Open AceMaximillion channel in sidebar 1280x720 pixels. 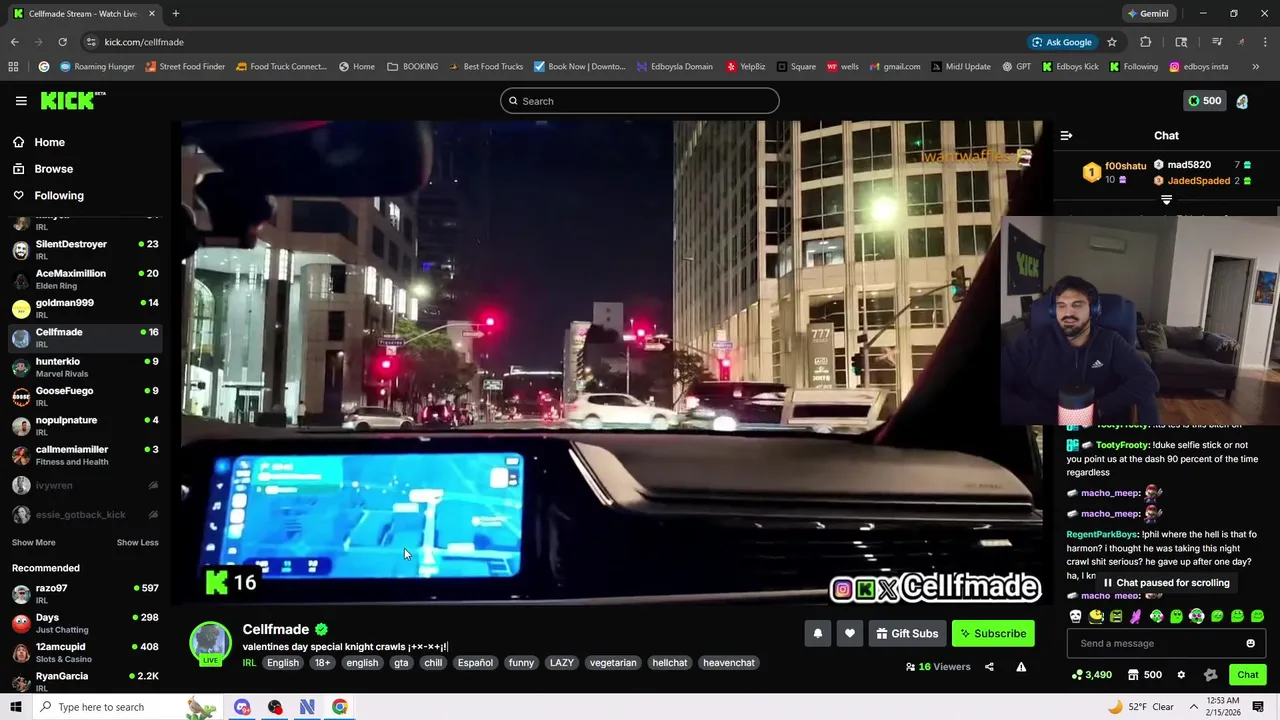(84, 279)
